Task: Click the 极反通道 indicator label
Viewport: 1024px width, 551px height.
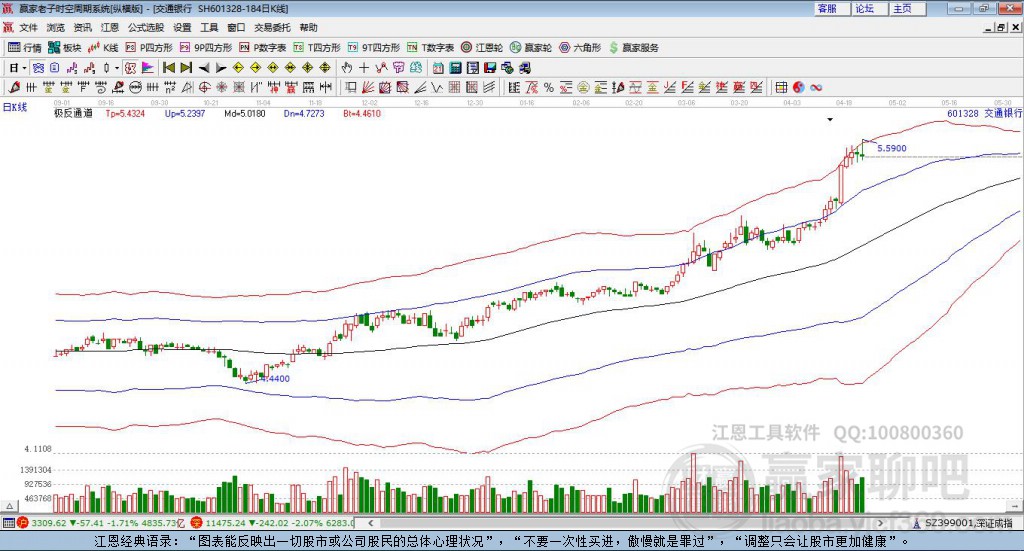Action: pyautogui.click(x=73, y=113)
